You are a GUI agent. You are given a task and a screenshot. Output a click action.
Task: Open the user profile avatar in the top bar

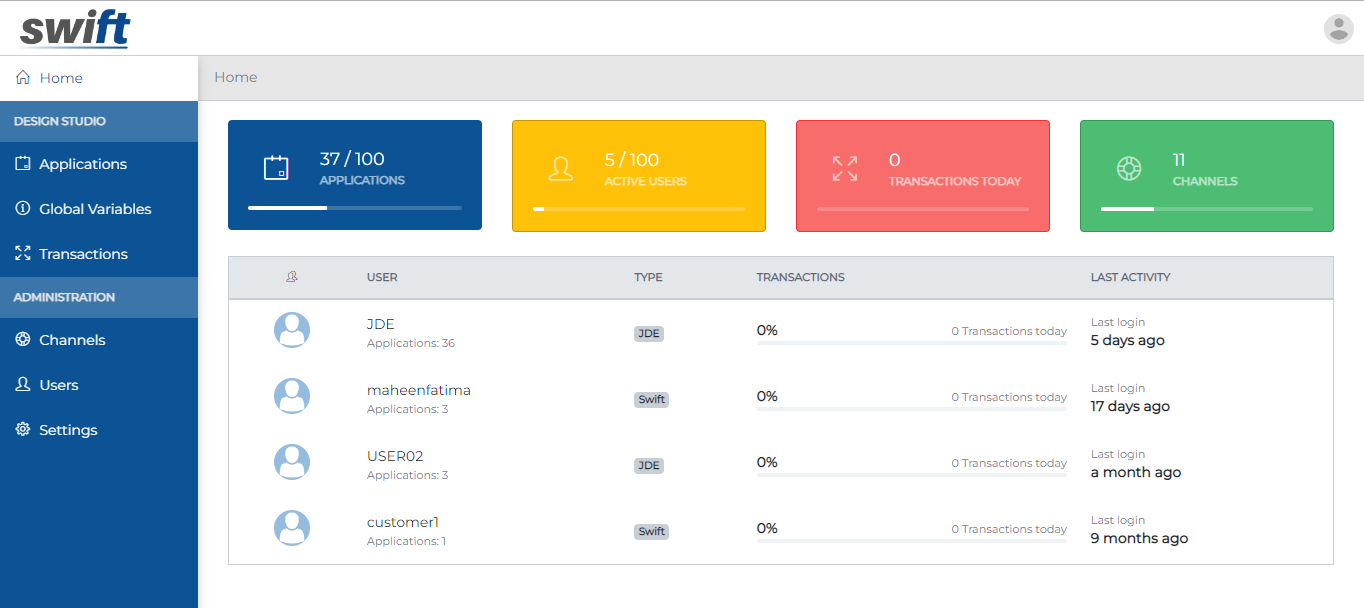[x=1338, y=29]
